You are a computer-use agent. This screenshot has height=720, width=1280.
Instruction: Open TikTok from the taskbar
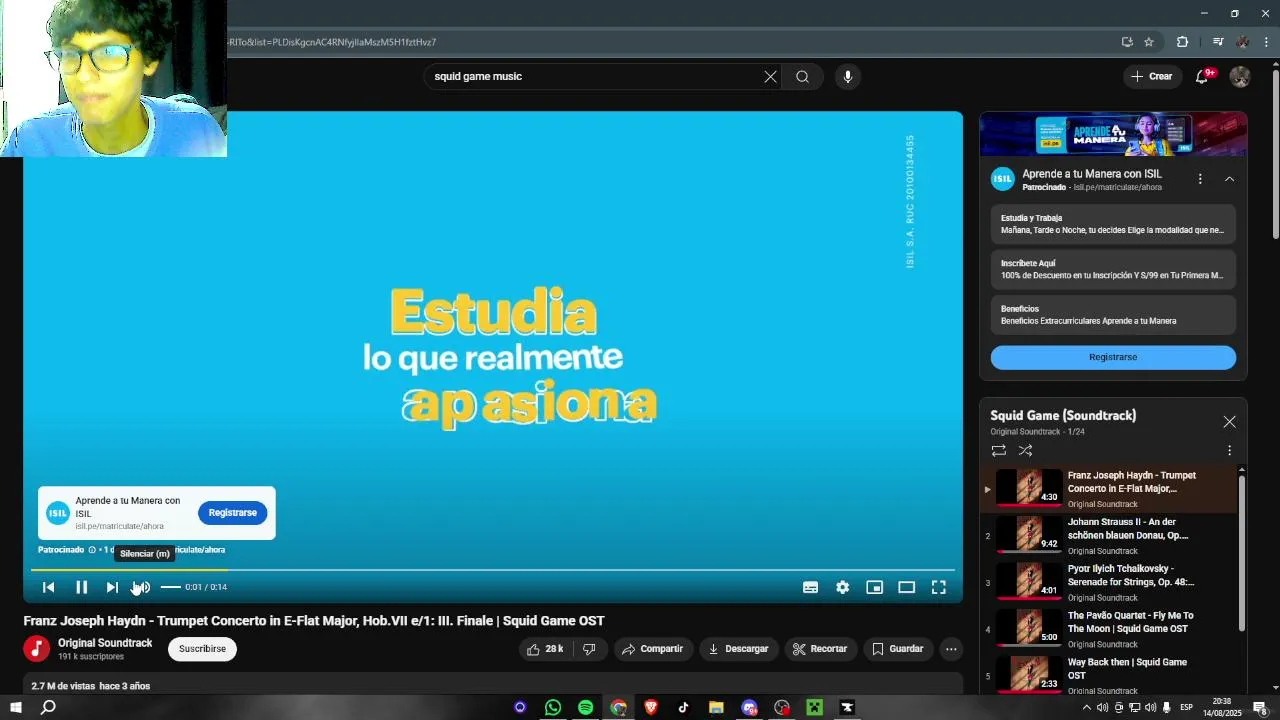(684, 708)
